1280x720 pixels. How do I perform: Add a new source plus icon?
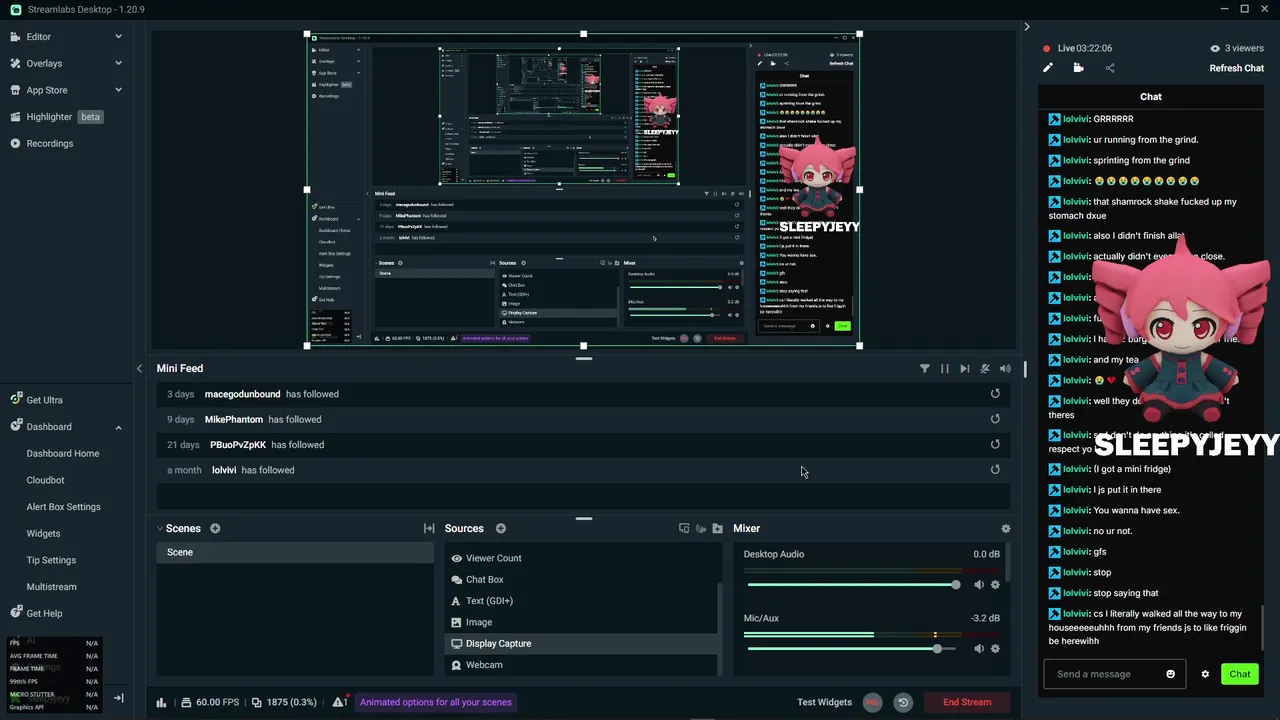pos(501,529)
